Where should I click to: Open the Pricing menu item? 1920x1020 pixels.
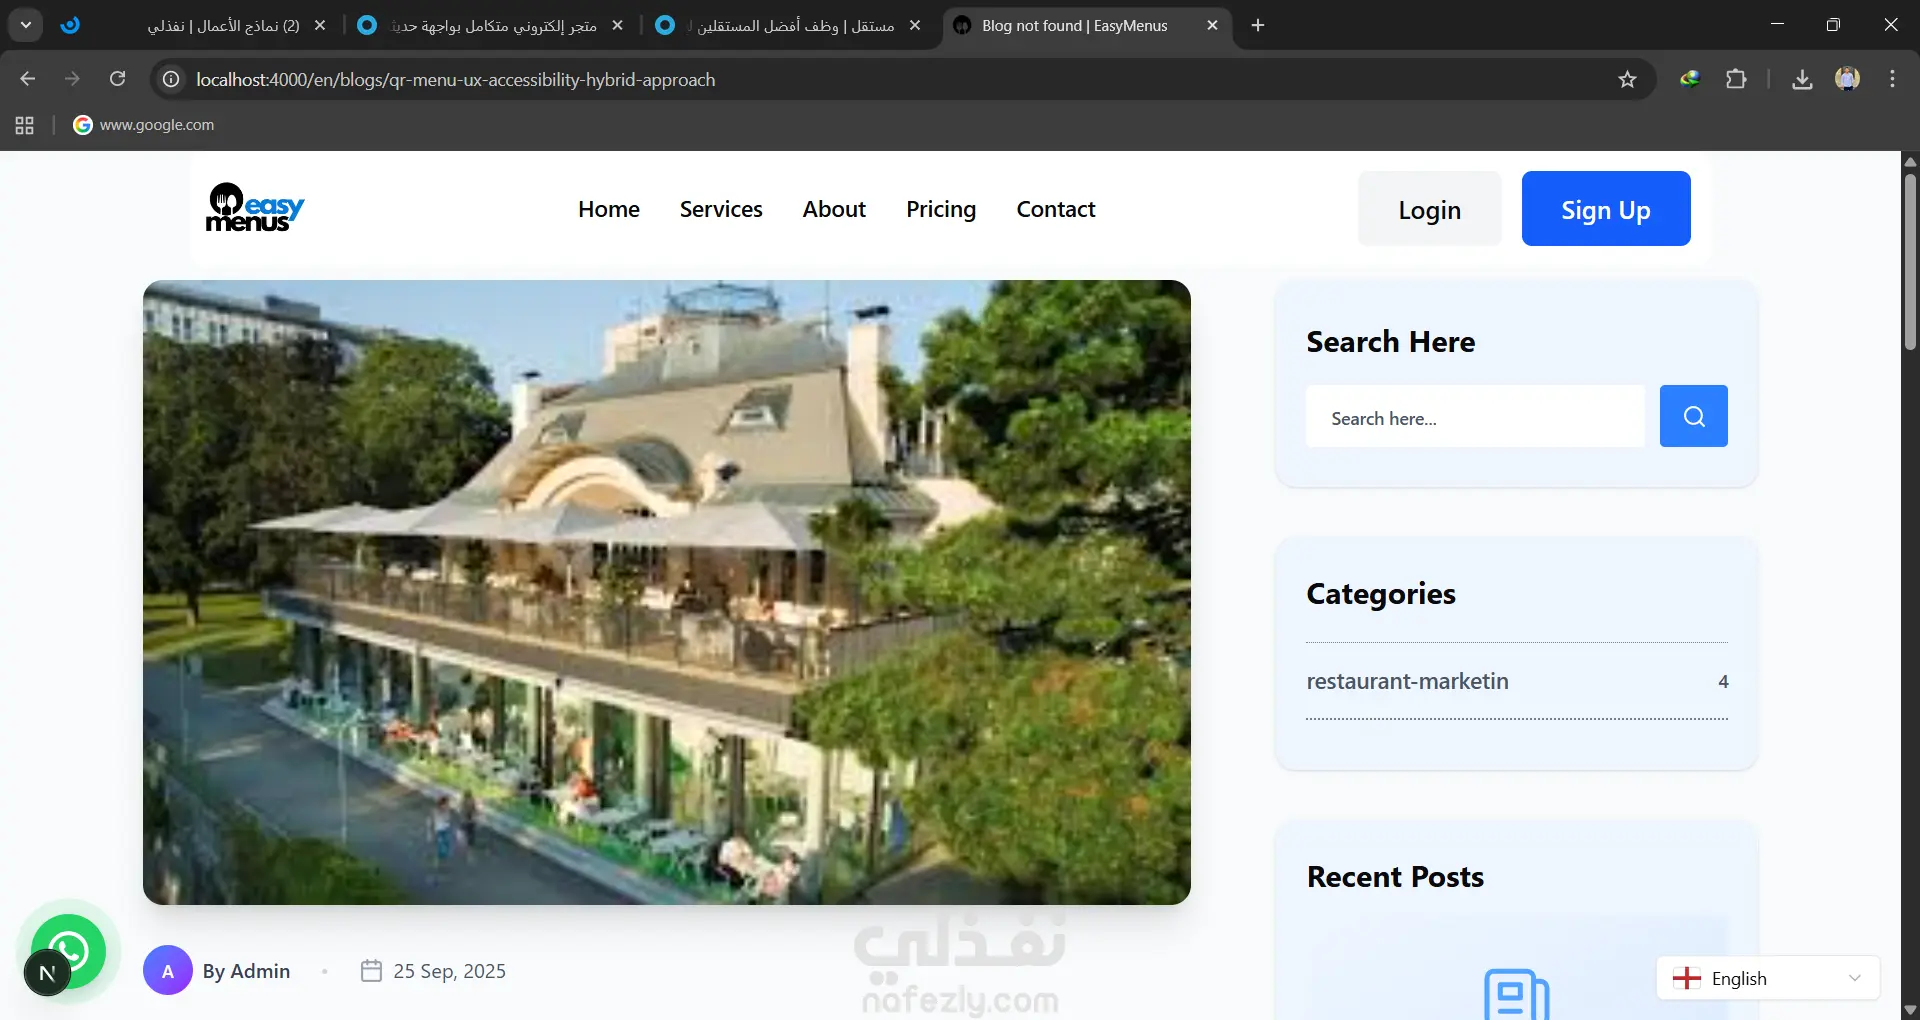[941, 209]
